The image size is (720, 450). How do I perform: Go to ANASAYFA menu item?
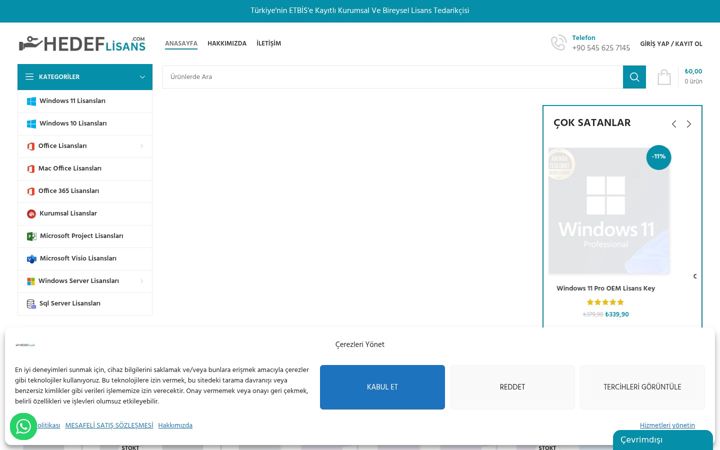pyautogui.click(x=181, y=44)
